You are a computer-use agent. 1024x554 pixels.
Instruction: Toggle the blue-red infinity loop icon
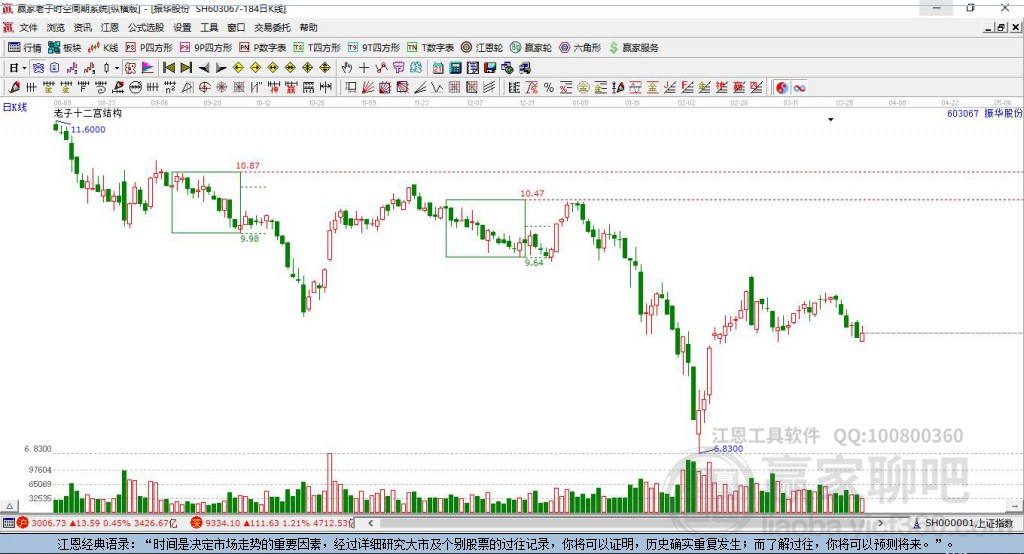pyautogui.click(x=799, y=88)
